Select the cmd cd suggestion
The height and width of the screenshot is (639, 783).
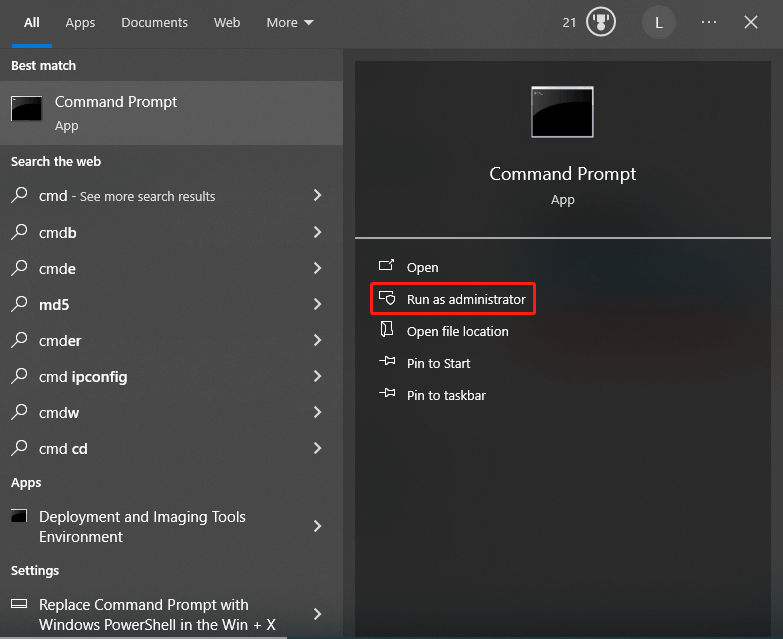[x=171, y=448]
